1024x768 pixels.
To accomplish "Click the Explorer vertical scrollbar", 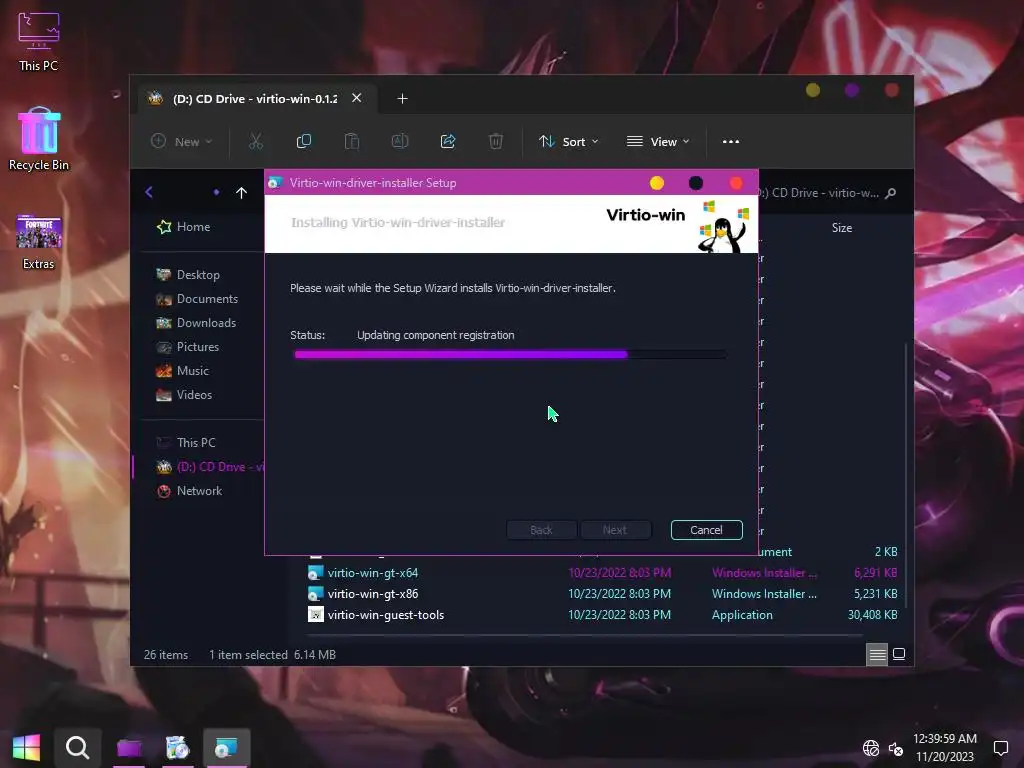I will click(905, 477).
